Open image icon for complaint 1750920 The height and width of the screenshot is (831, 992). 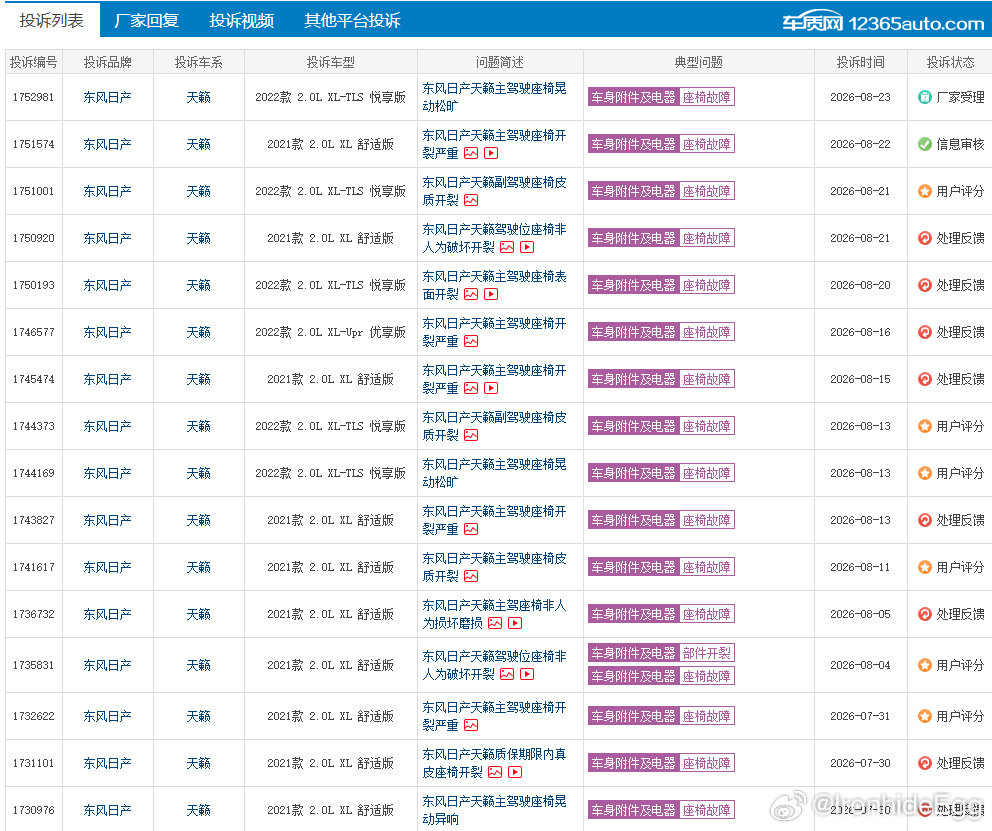coord(507,247)
